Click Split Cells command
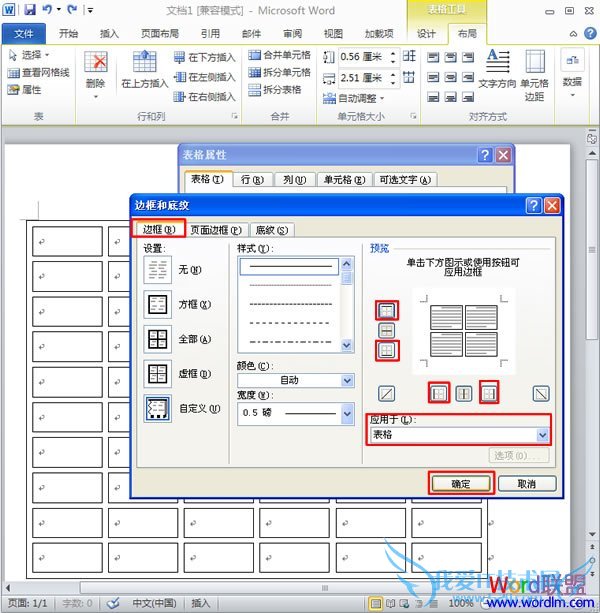Image resolution: width=600 pixels, height=613 pixels. [x=279, y=72]
